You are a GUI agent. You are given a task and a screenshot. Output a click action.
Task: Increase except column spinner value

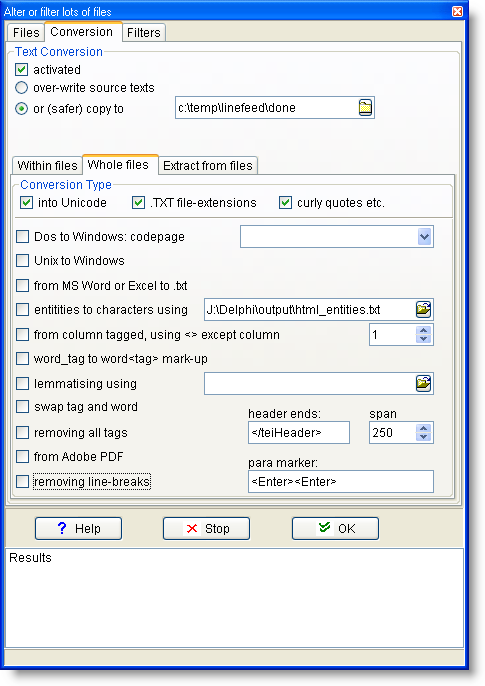423,330
